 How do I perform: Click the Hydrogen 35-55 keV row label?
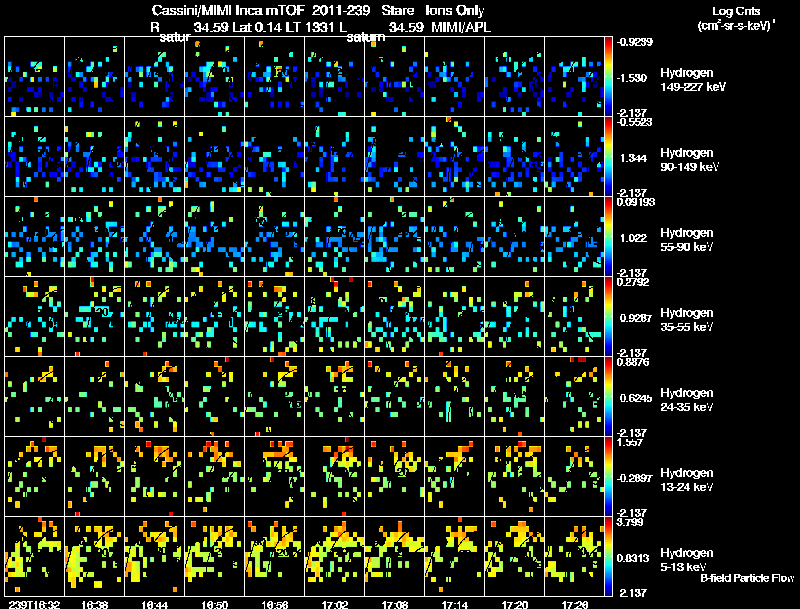686,320
